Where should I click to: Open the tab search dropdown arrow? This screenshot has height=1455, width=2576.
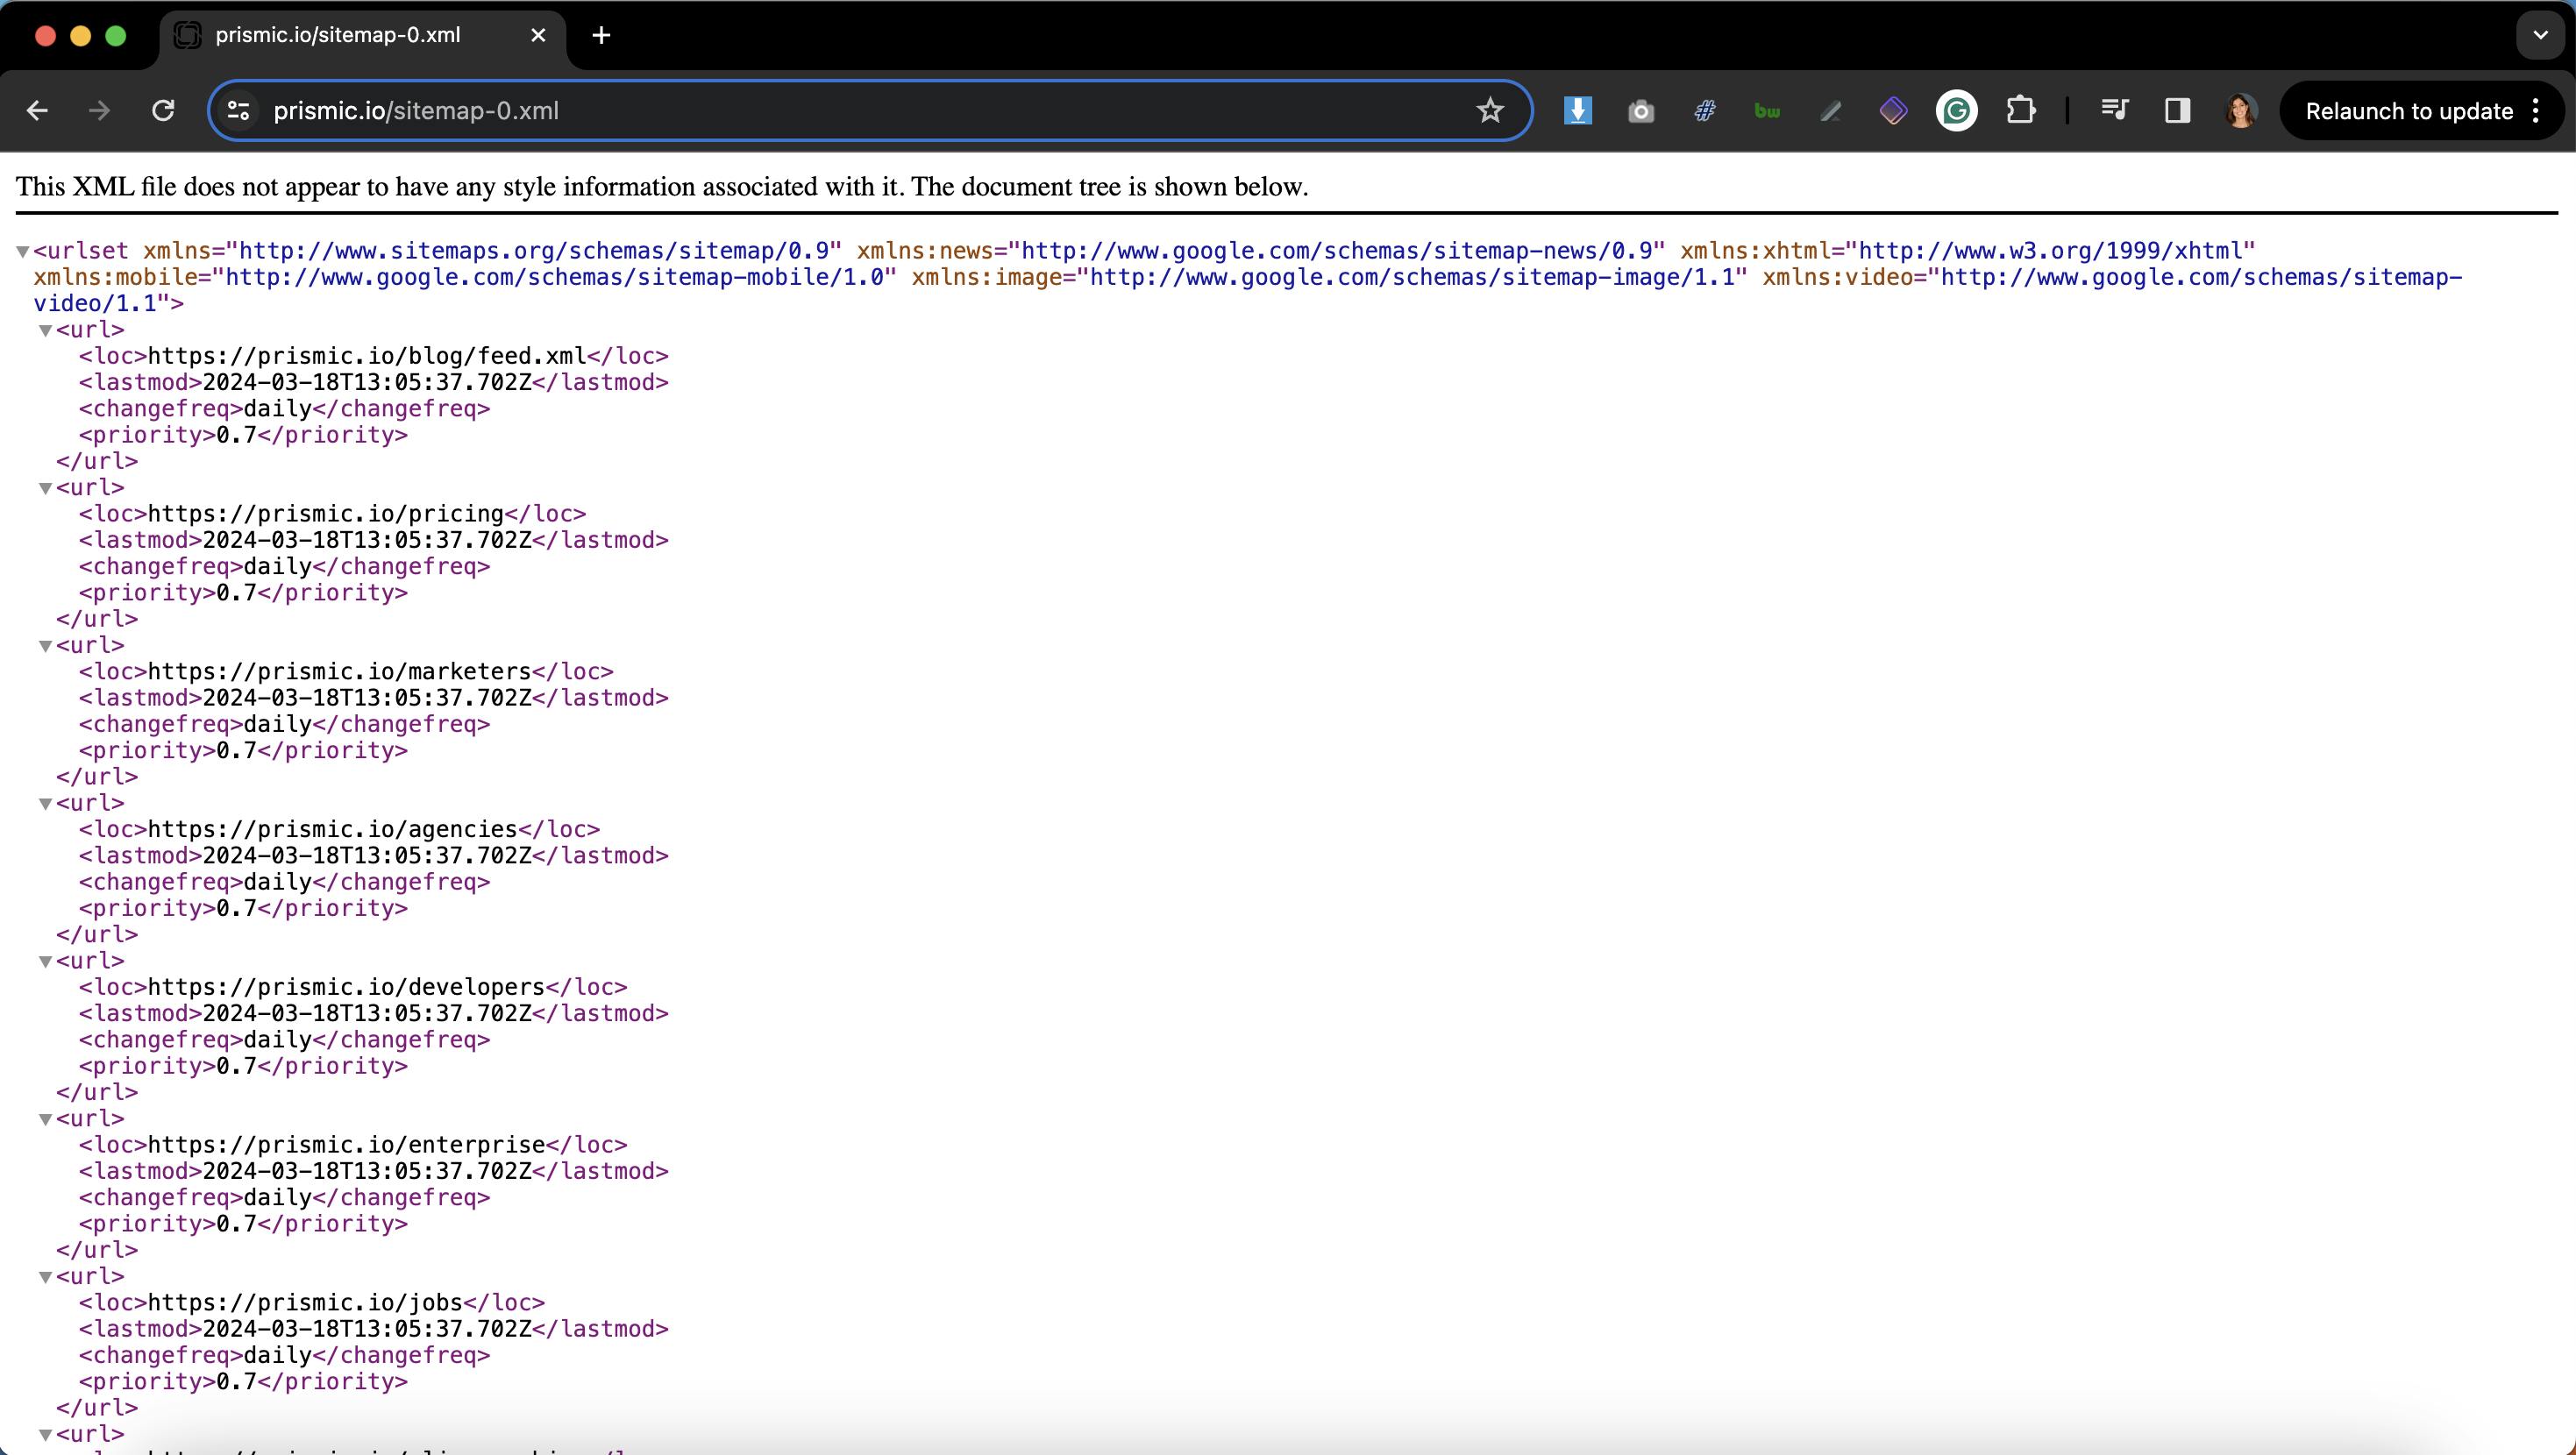2540,35
